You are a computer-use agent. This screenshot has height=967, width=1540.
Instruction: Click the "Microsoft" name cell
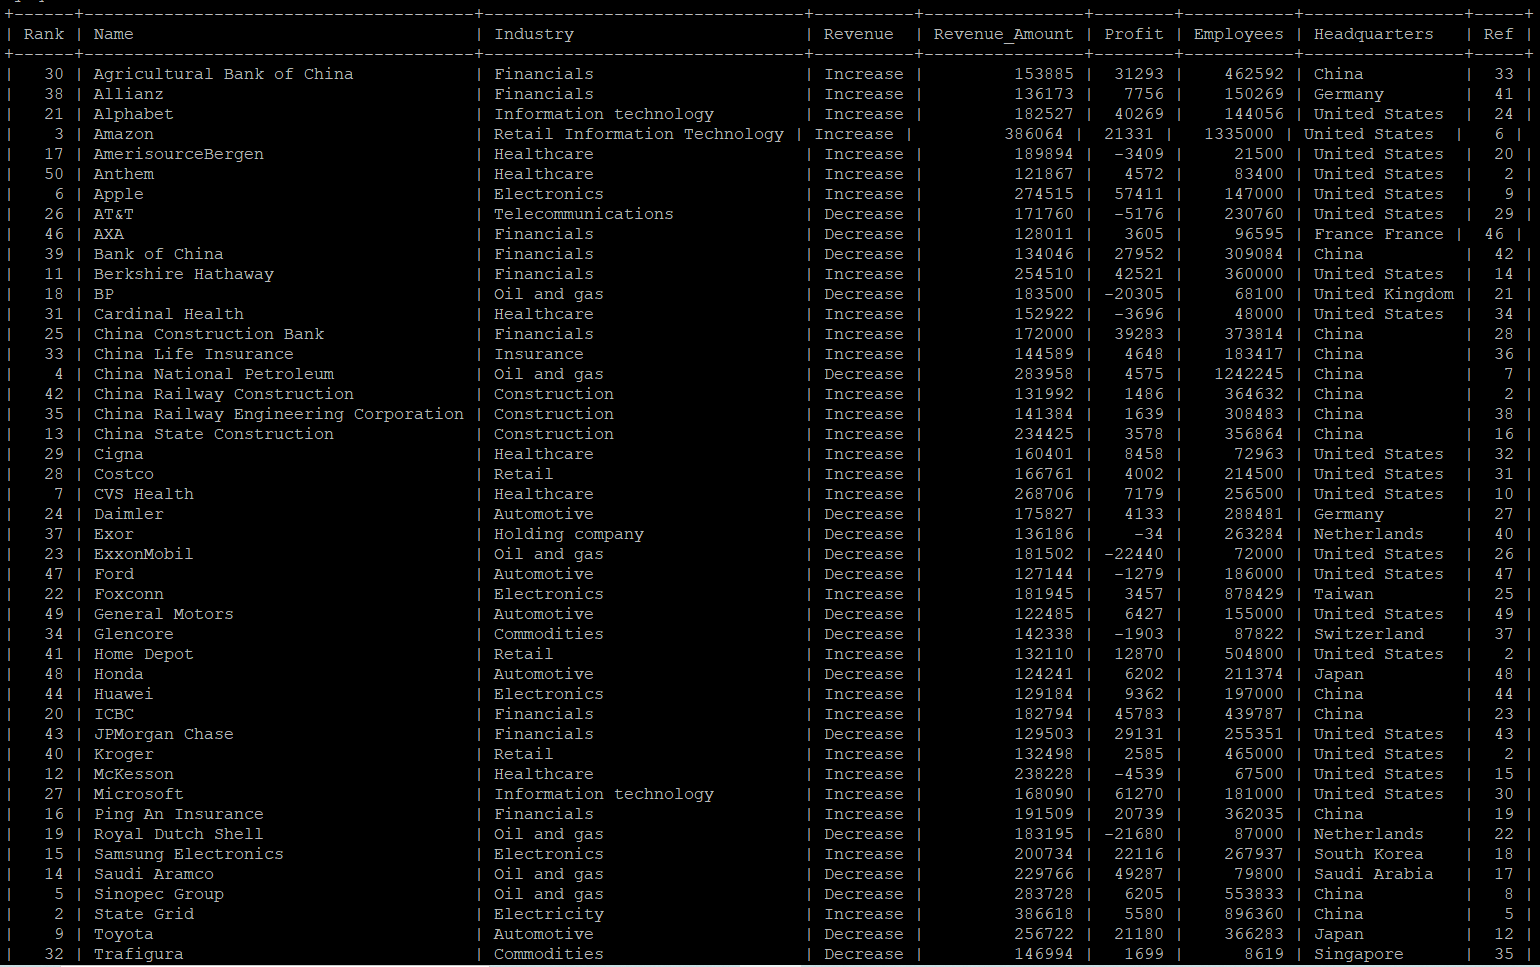click(x=138, y=794)
